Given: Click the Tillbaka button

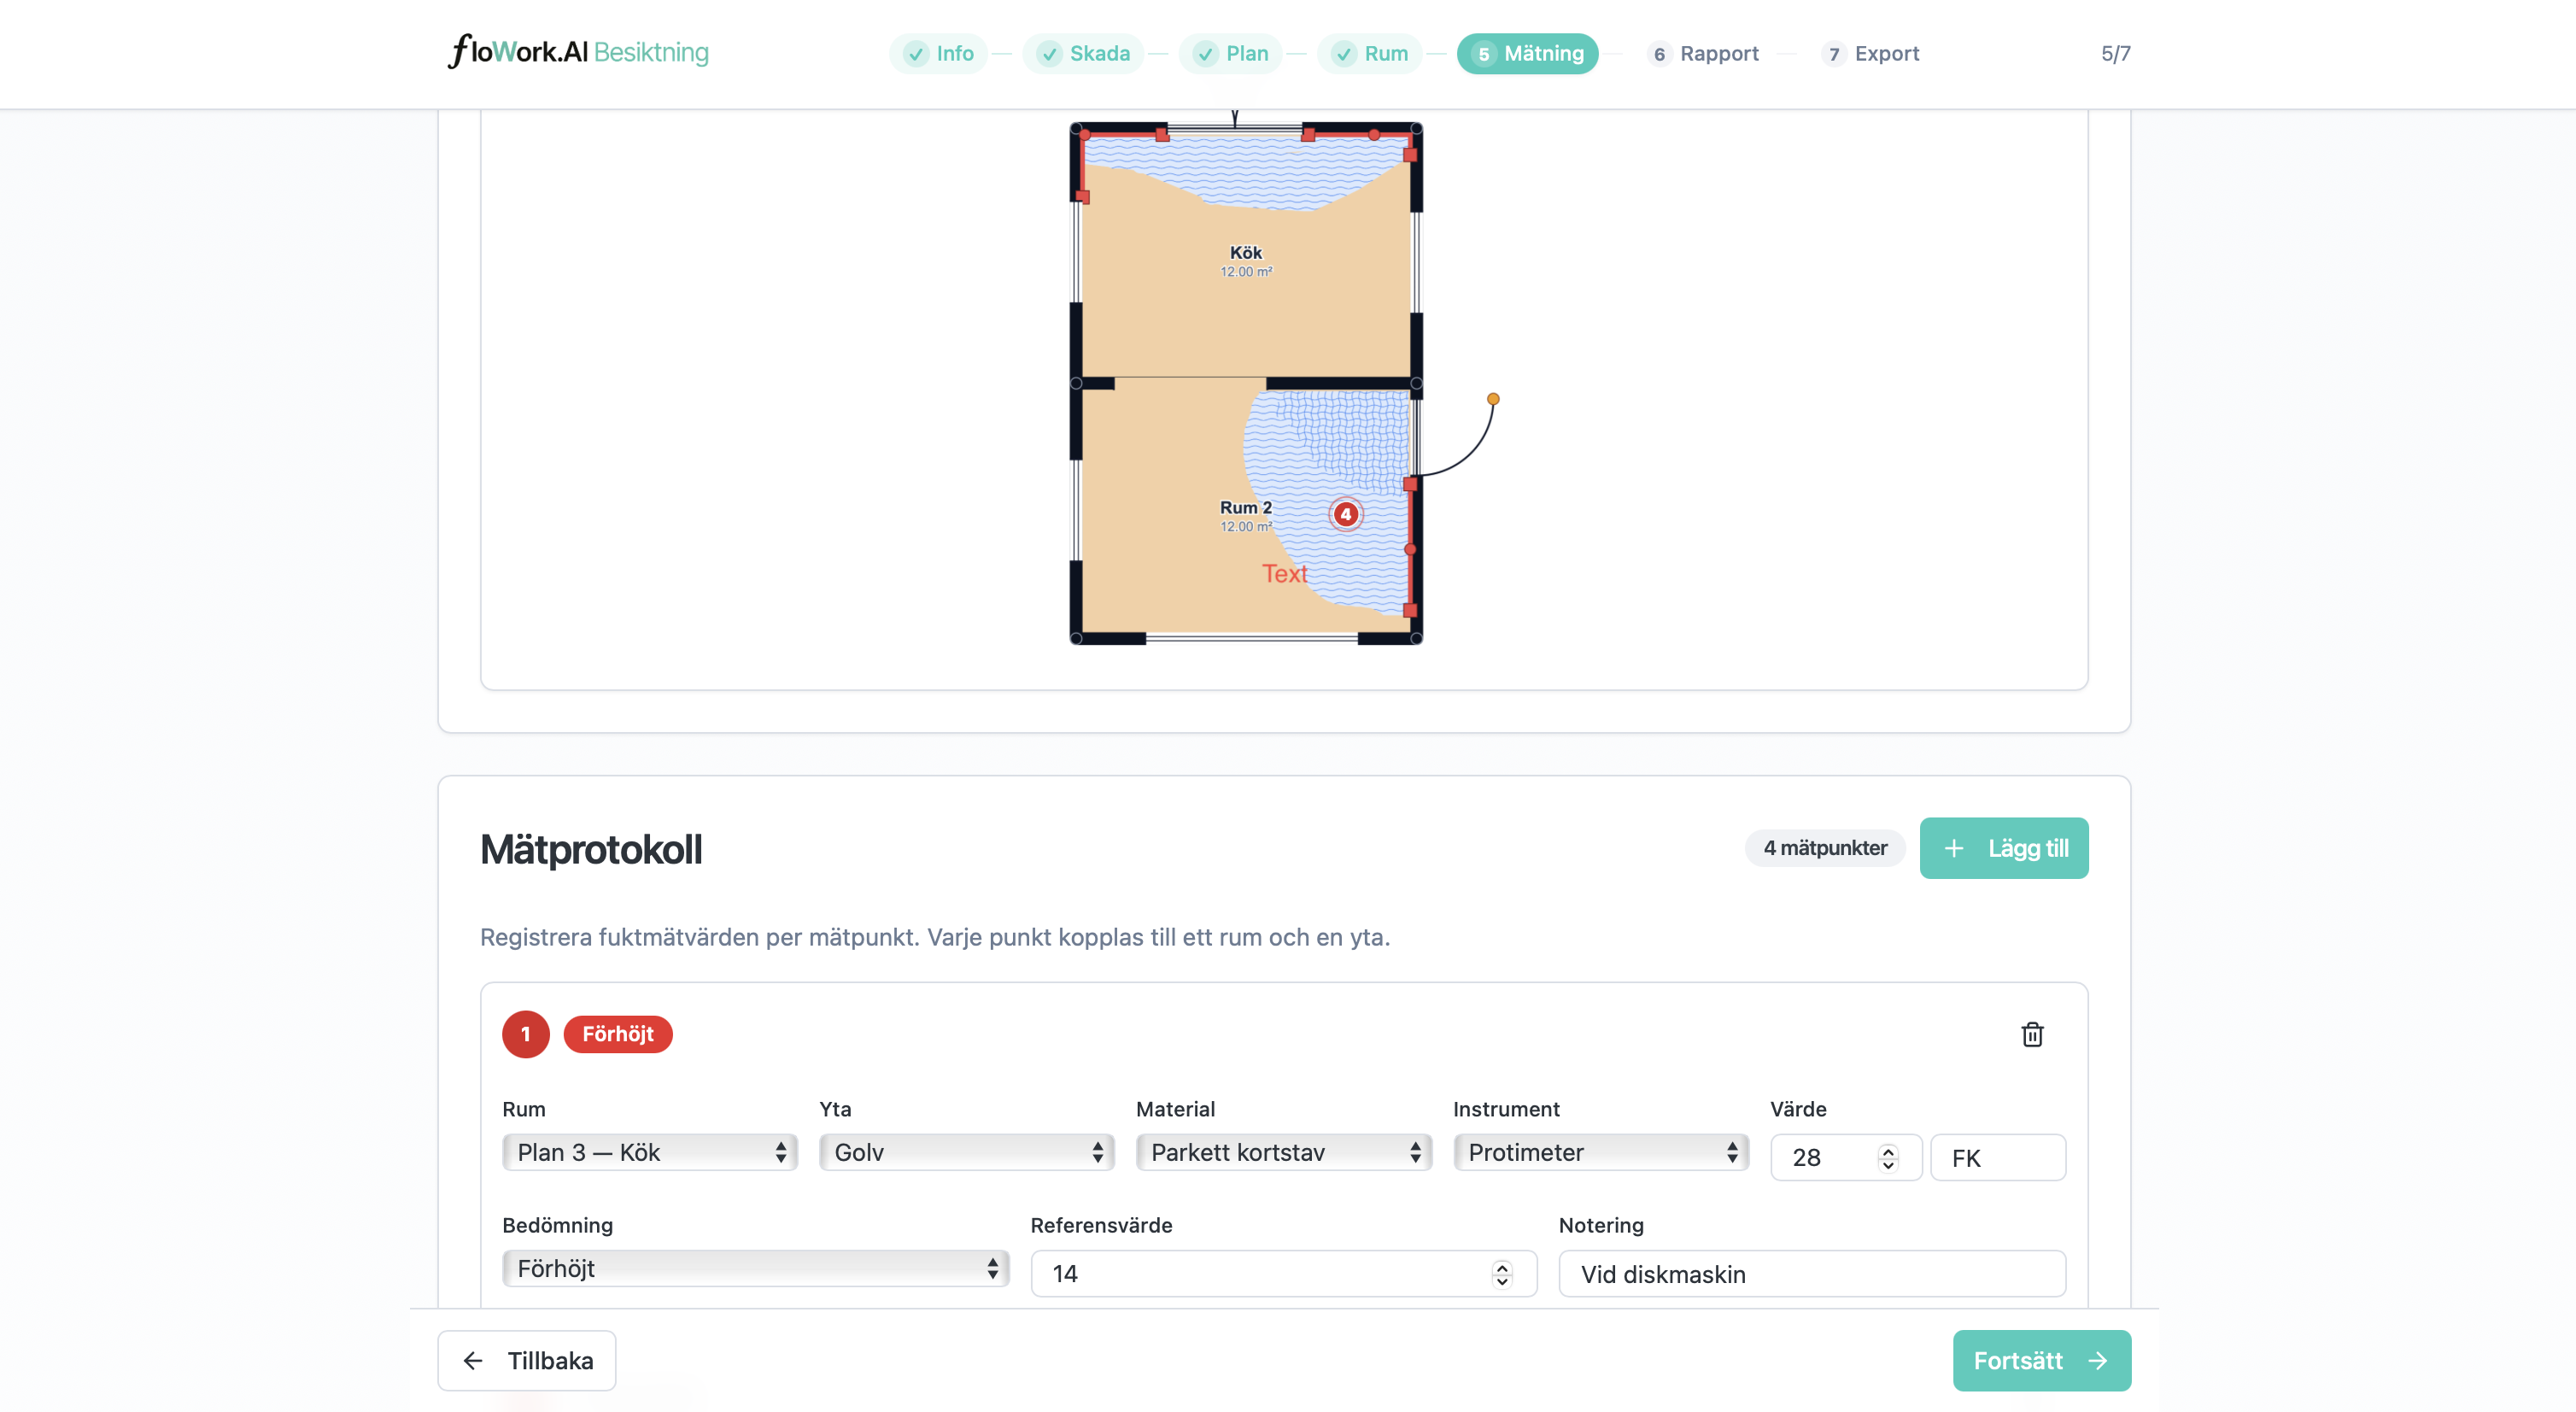Looking at the screenshot, I should 527,1360.
